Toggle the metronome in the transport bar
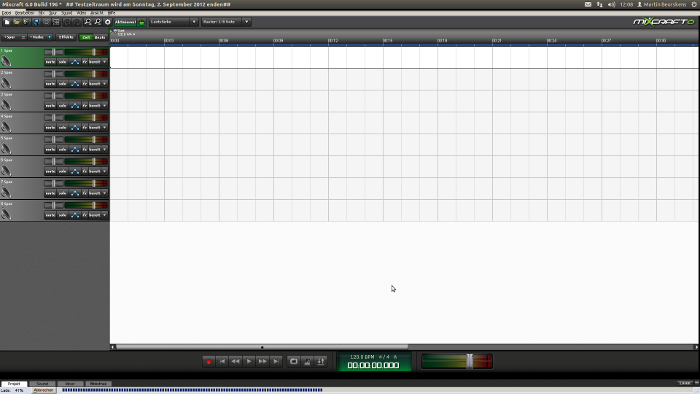The image size is (700, 394). pyautogui.click(x=307, y=361)
